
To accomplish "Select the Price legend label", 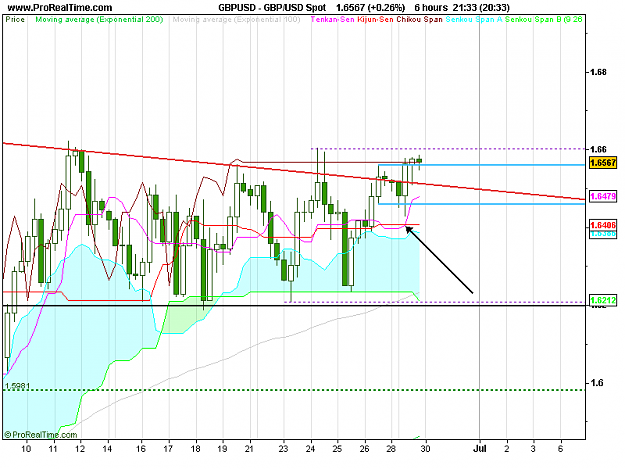I will [x=15, y=19].
